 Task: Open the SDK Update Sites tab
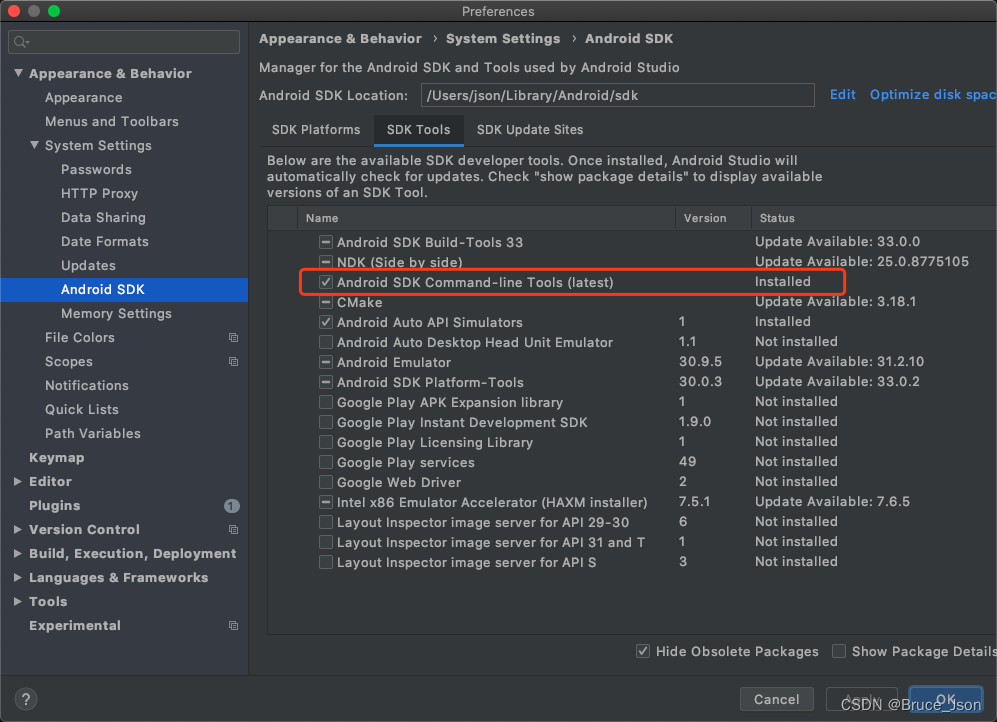[530, 130]
